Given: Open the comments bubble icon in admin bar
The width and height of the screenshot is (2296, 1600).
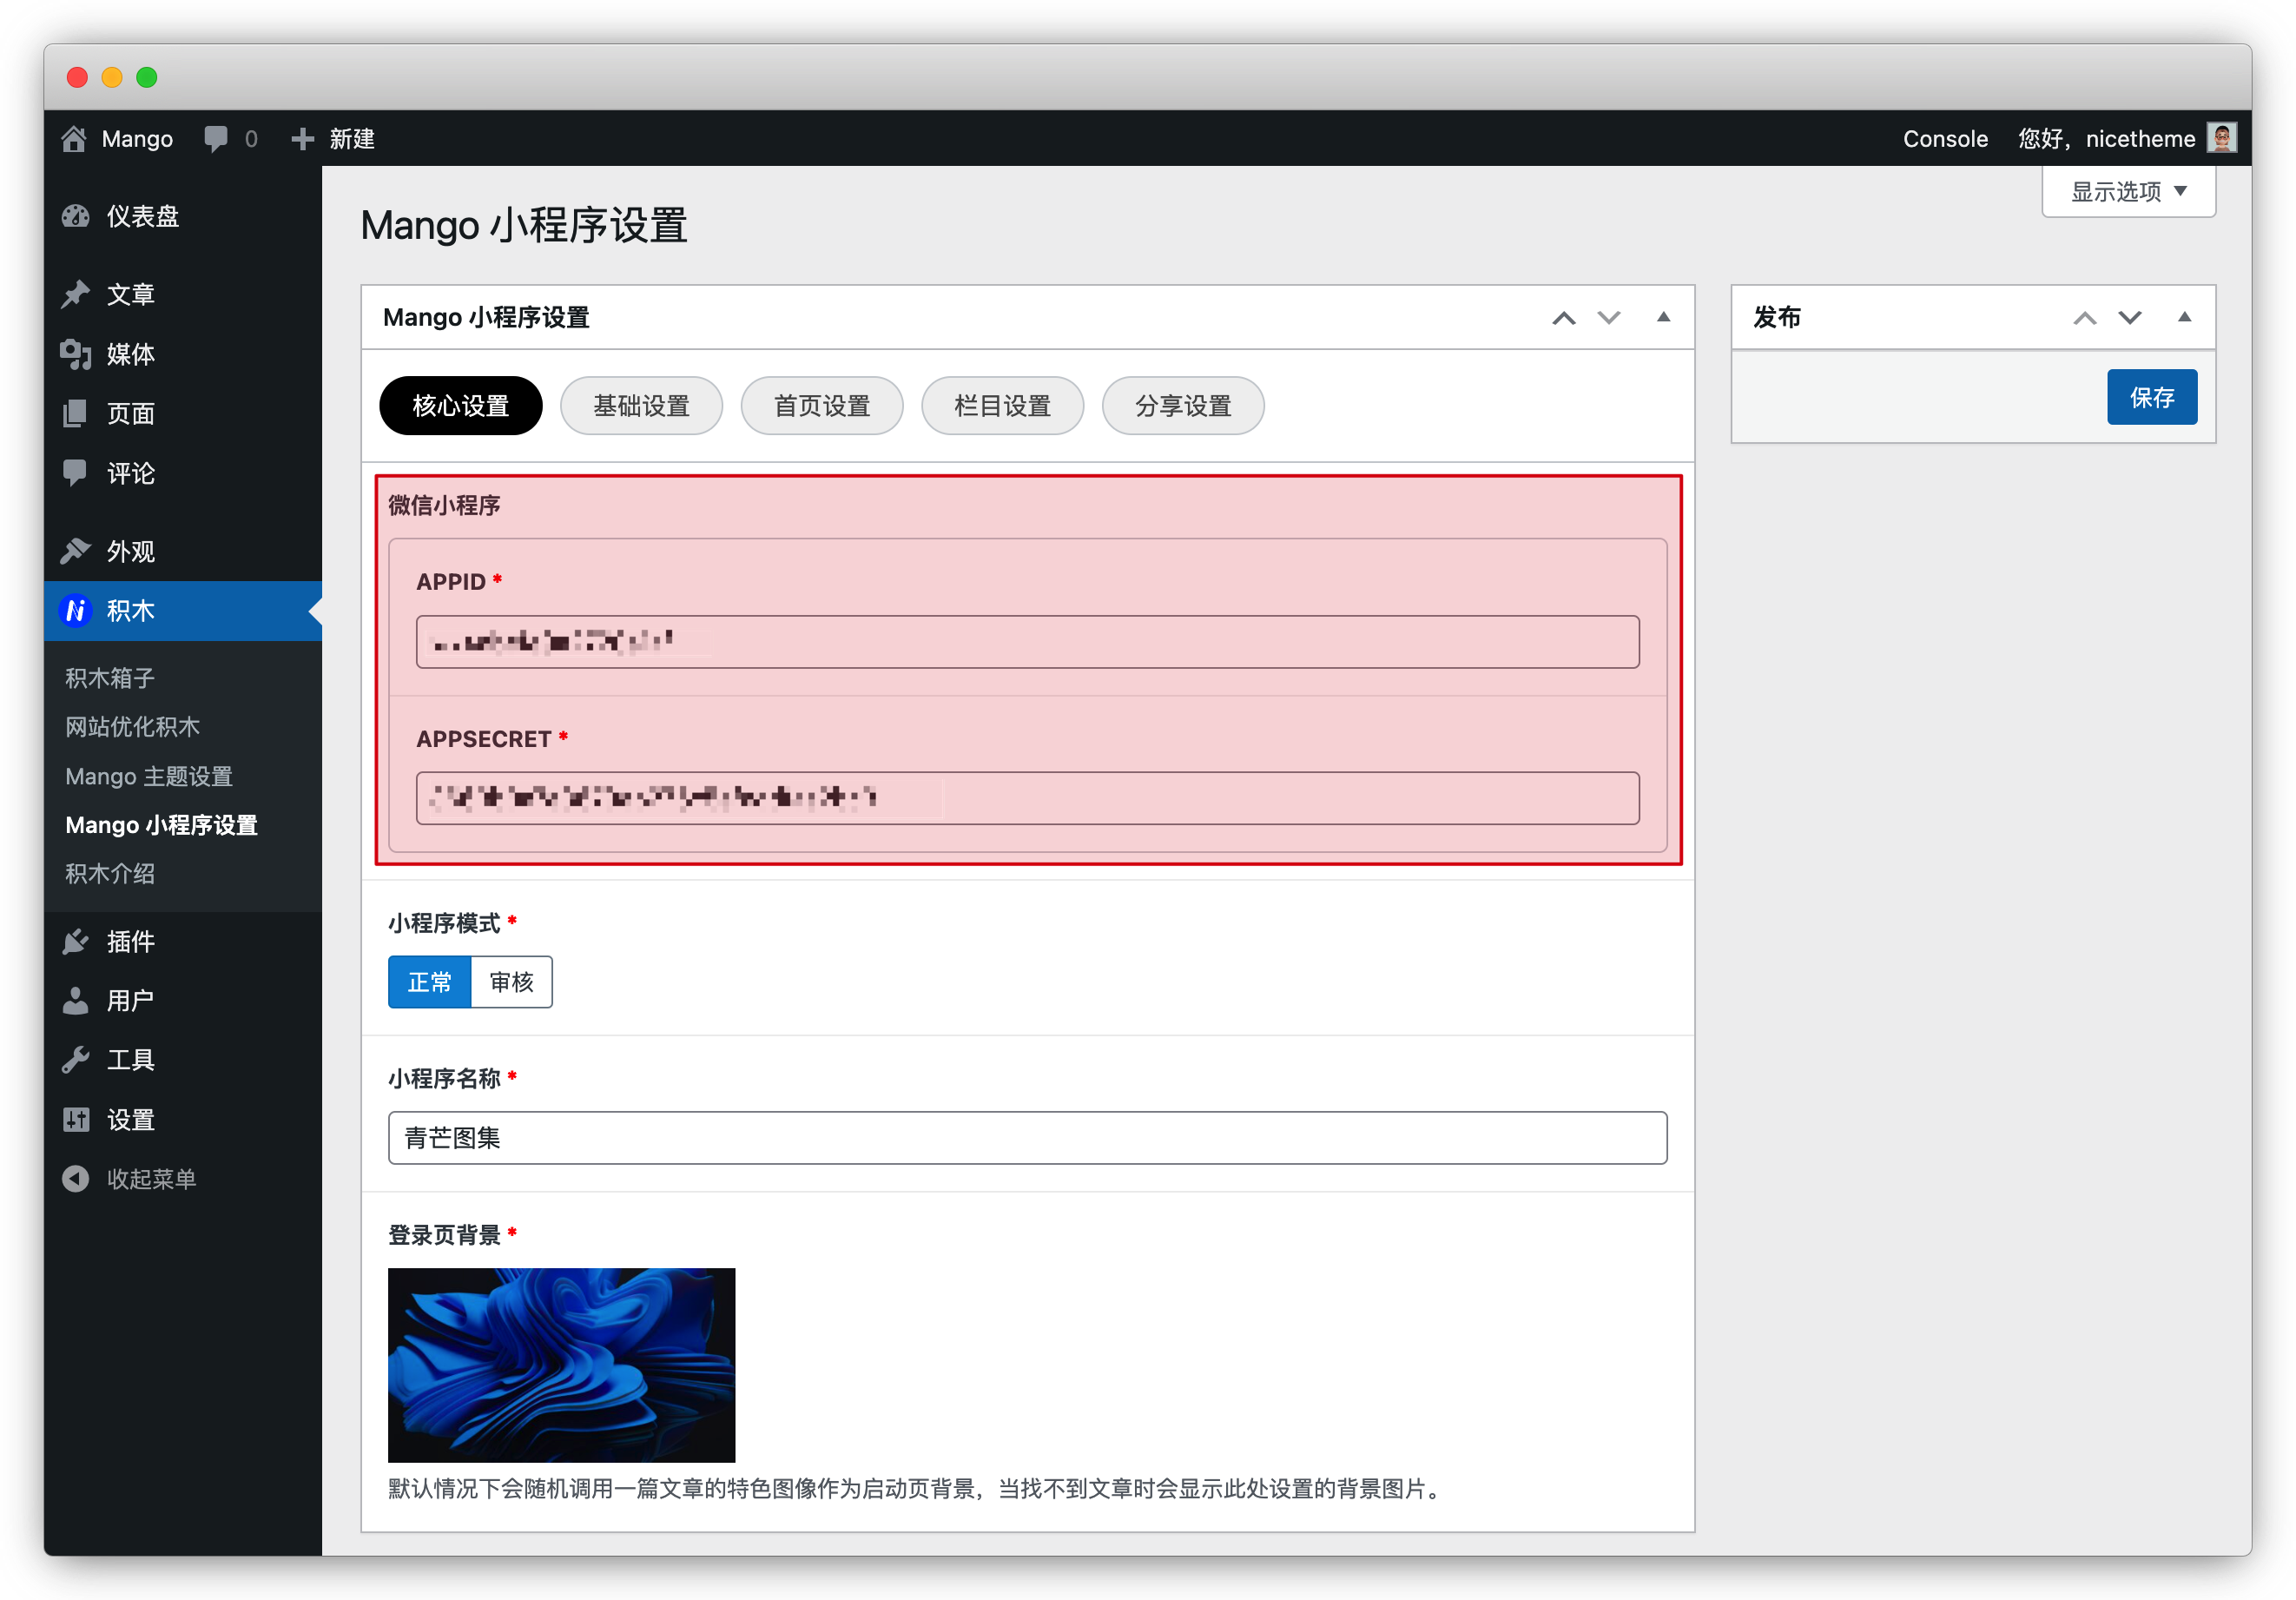Looking at the screenshot, I should click(215, 139).
